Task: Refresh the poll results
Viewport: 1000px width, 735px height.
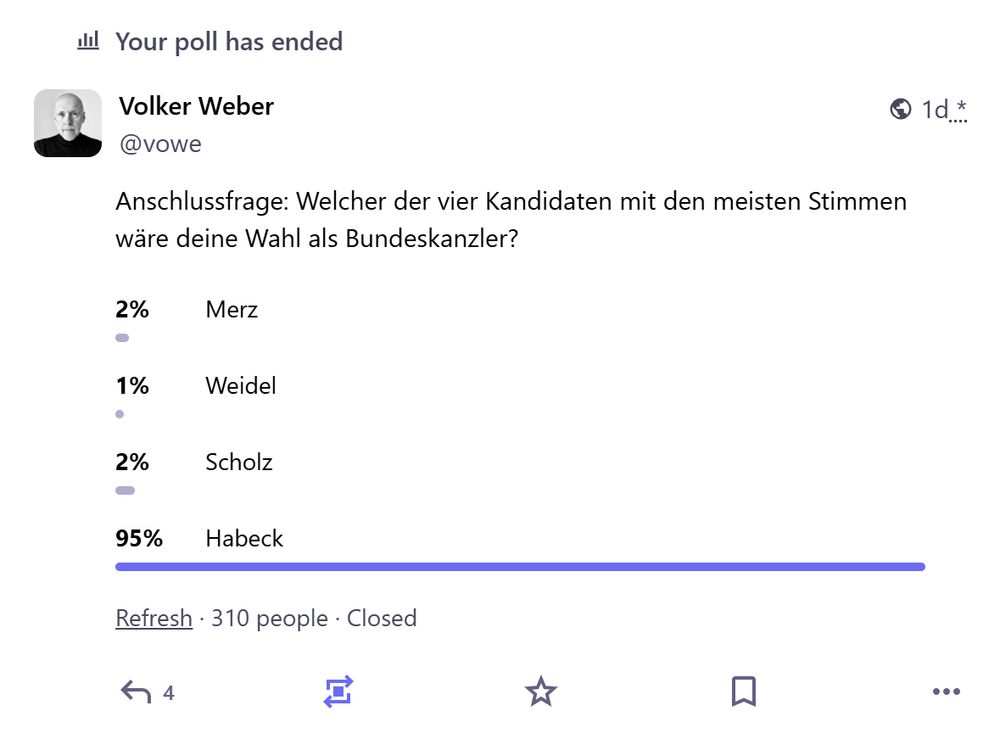Action: (154, 618)
